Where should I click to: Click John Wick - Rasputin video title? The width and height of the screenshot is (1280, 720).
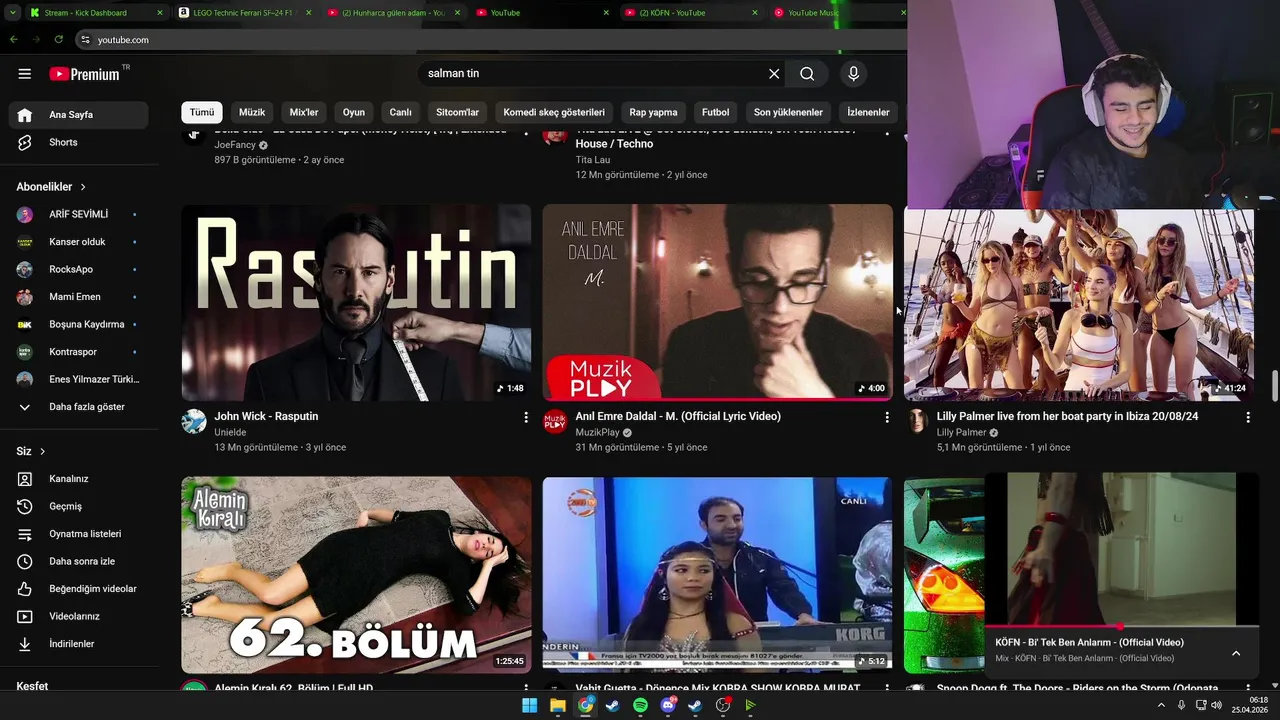click(266, 416)
